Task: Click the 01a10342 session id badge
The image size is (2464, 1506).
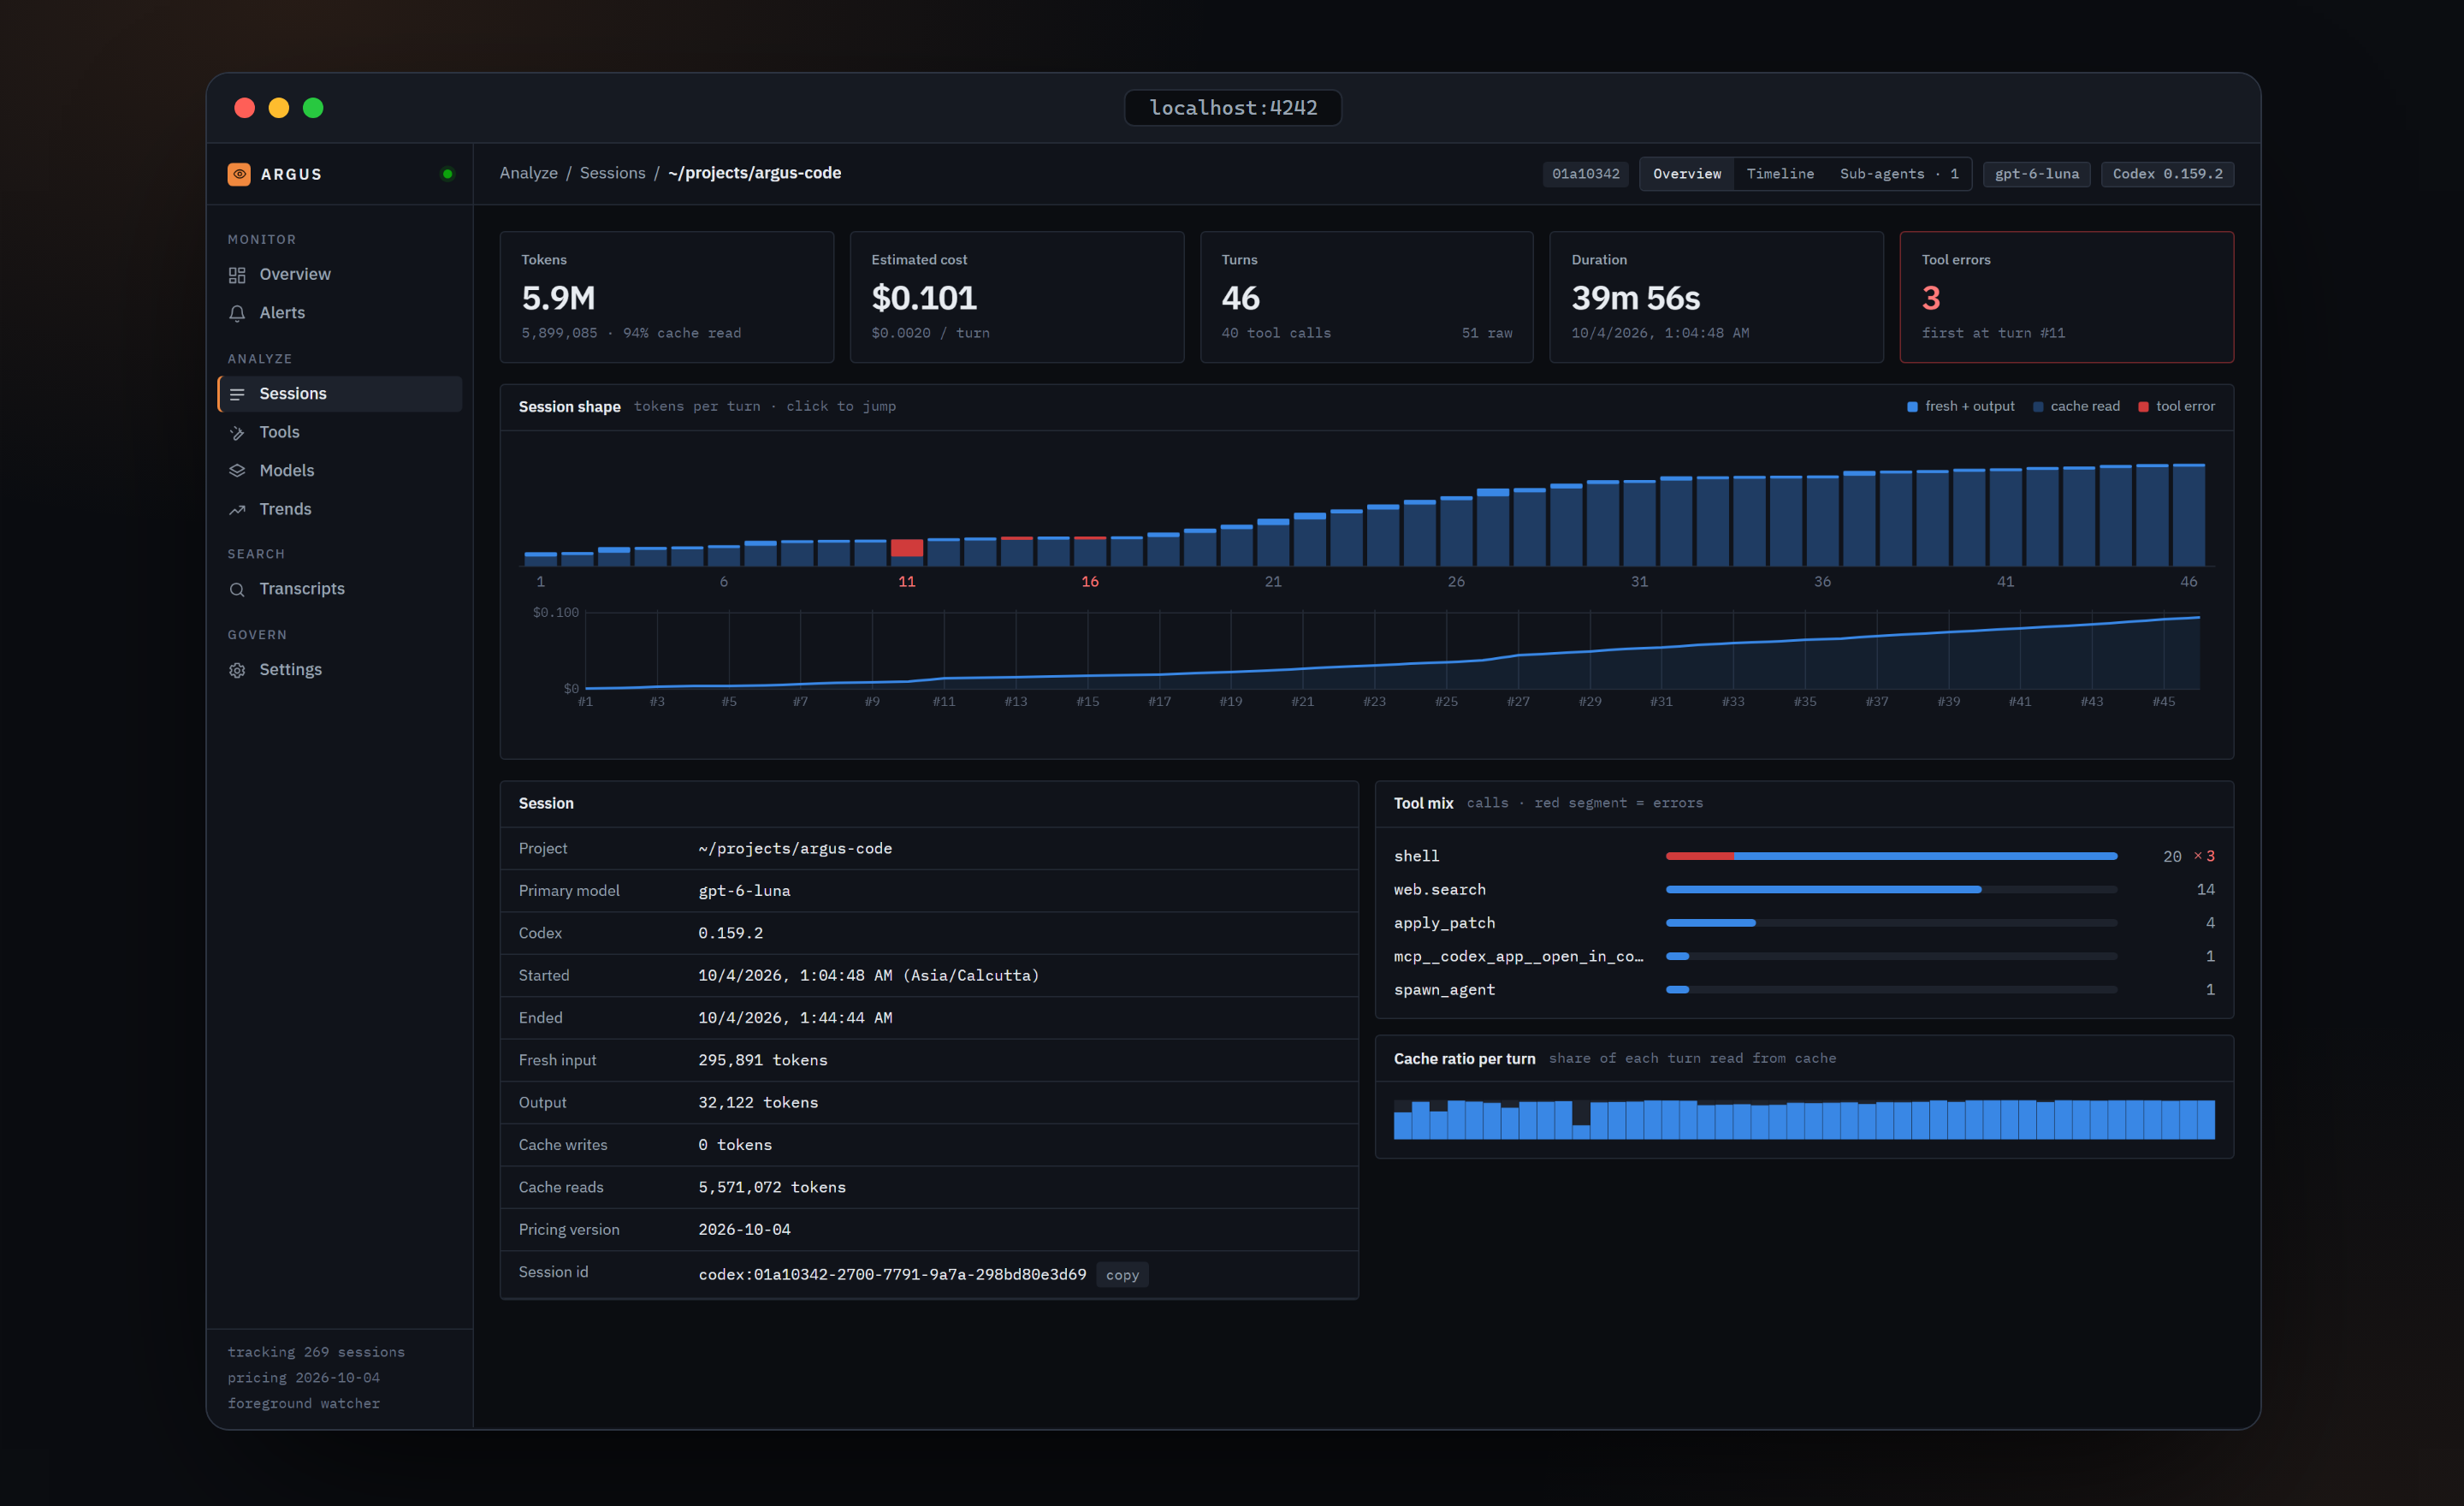Action: [1586, 174]
